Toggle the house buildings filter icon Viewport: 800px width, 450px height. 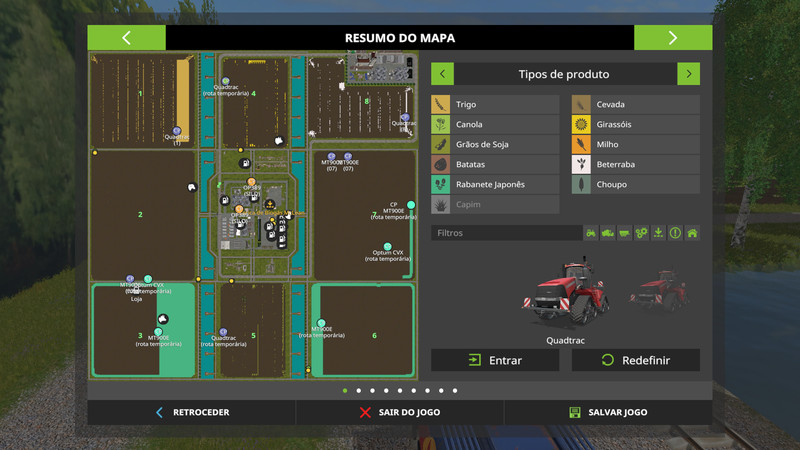pos(692,233)
